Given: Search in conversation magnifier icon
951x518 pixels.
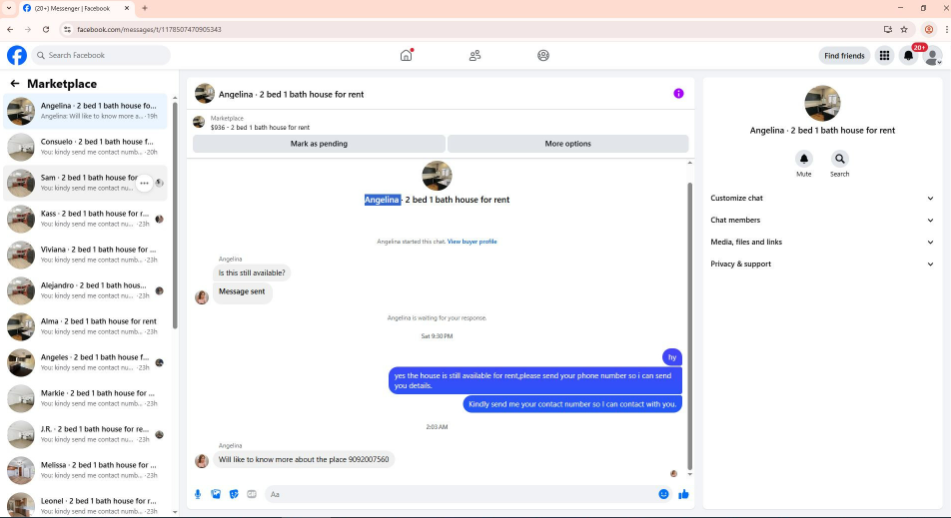Looking at the screenshot, I should [839, 159].
